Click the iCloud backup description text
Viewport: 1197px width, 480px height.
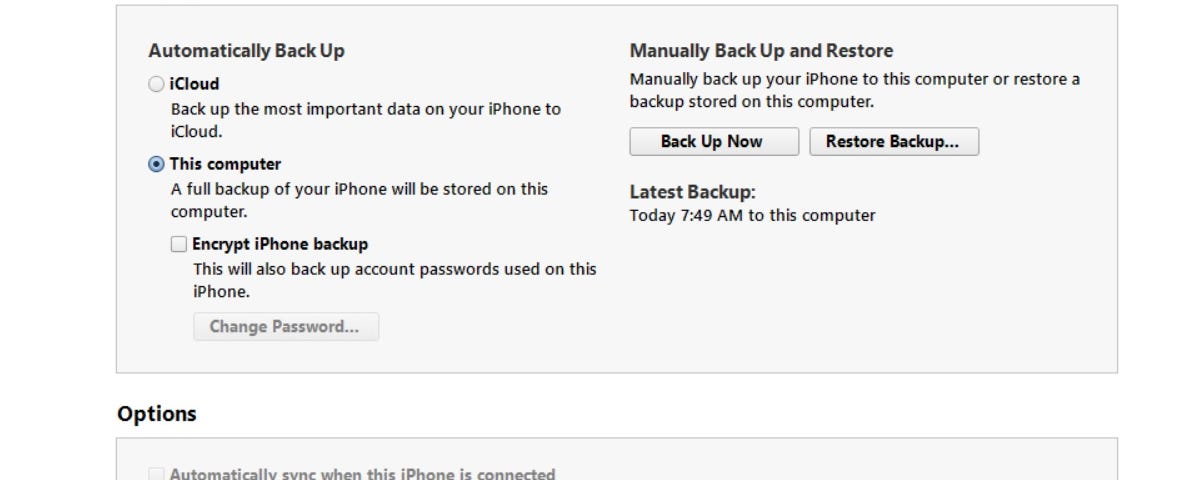pos(366,121)
